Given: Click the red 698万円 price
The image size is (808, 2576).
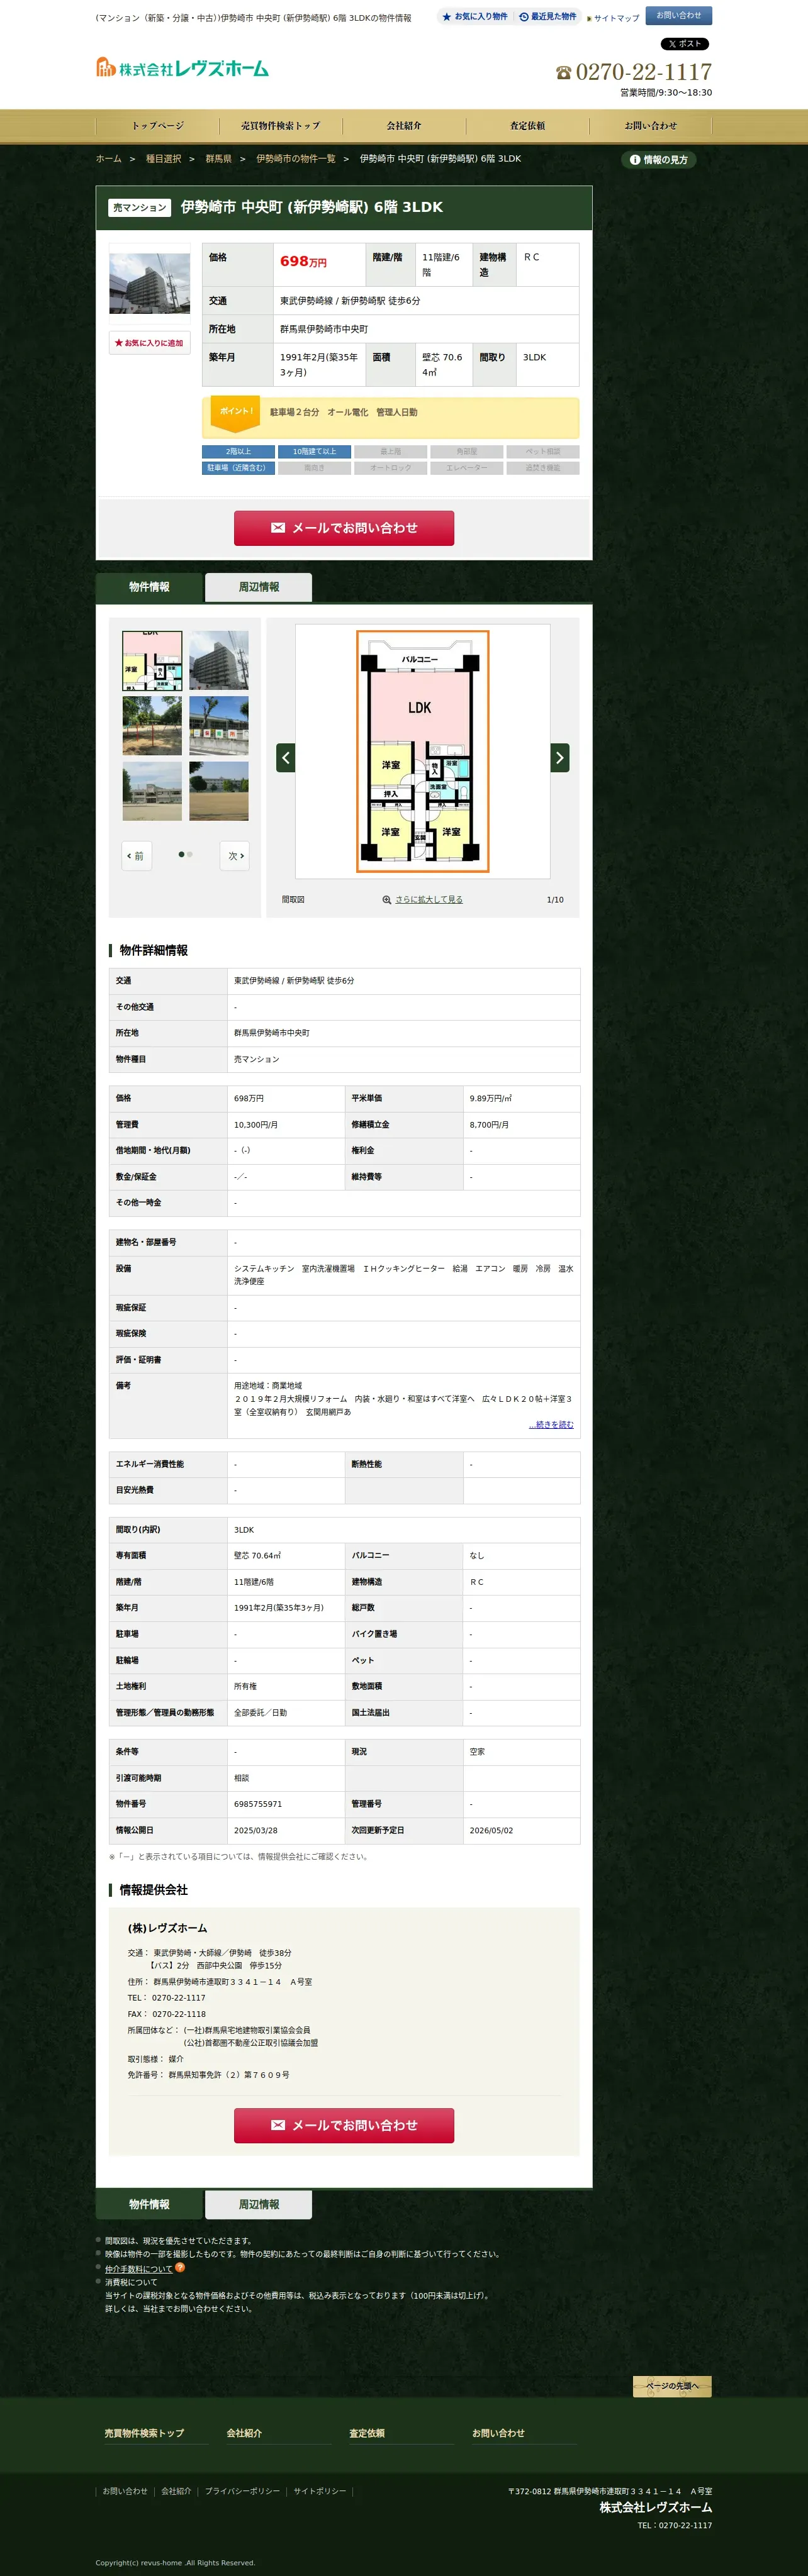Looking at the screenshot, I should coord(303,262).
